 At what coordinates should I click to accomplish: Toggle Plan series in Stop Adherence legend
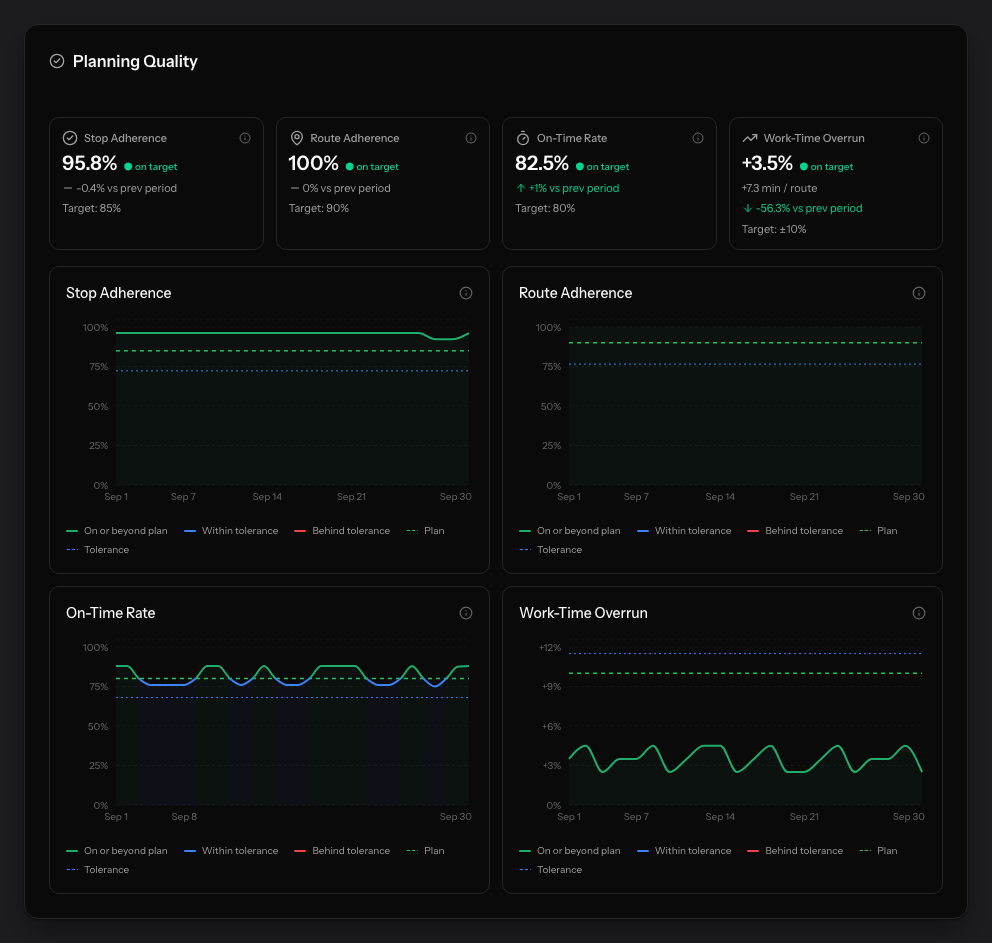click(x=425, y=531)
